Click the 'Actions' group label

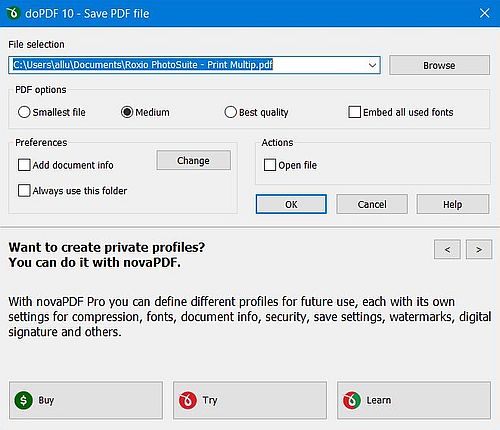277,142
